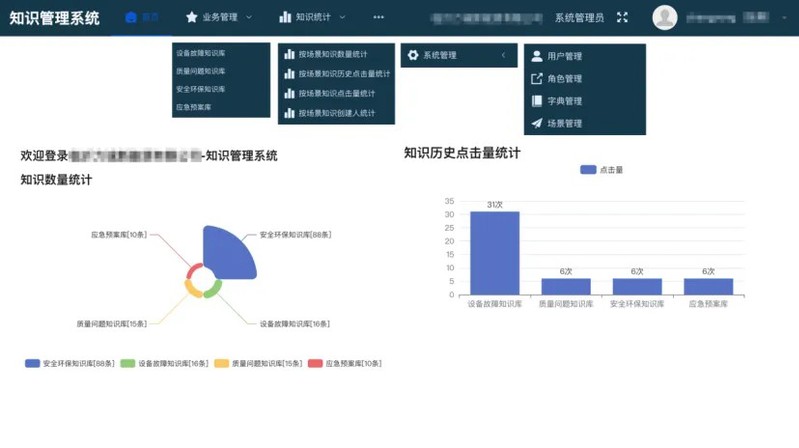This screenshot has width=799, height=448.
Task: Click the gear icon for 系统管理
Action: (x=413, y=56)
